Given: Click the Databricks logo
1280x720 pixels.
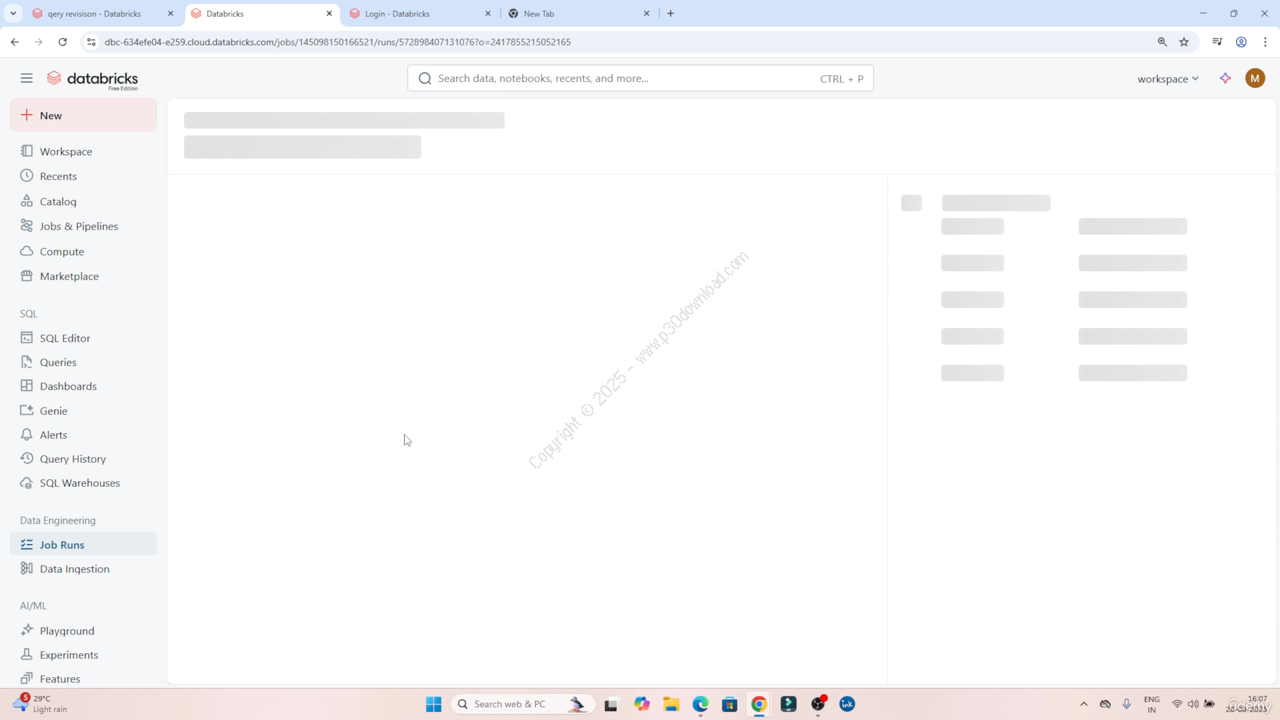Looking at the screenshot, I should 93,79.
